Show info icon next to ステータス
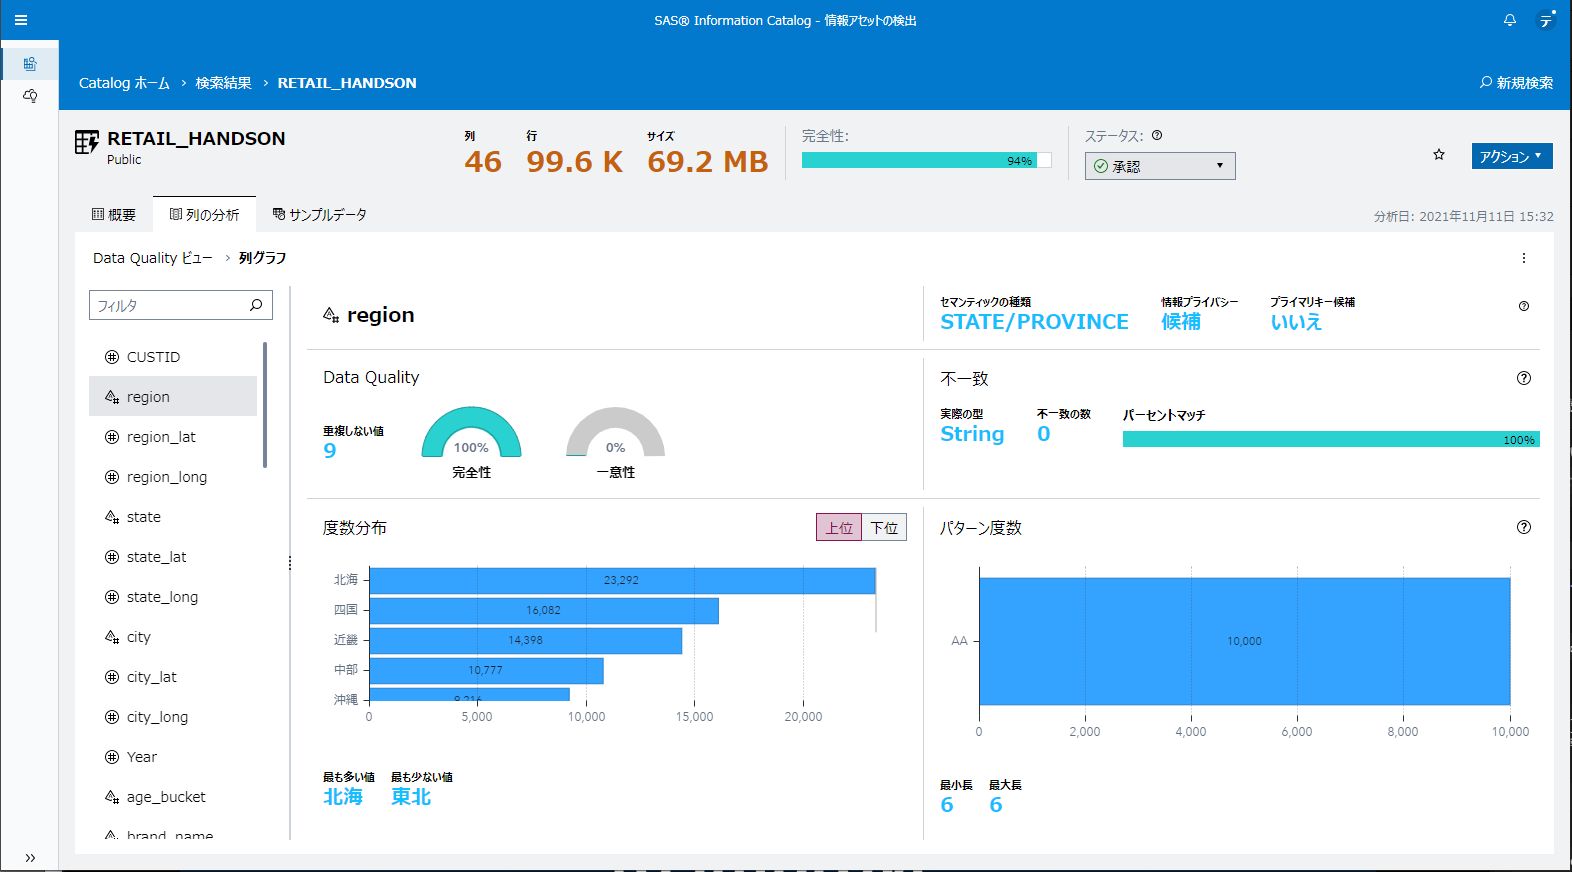 1157,135
